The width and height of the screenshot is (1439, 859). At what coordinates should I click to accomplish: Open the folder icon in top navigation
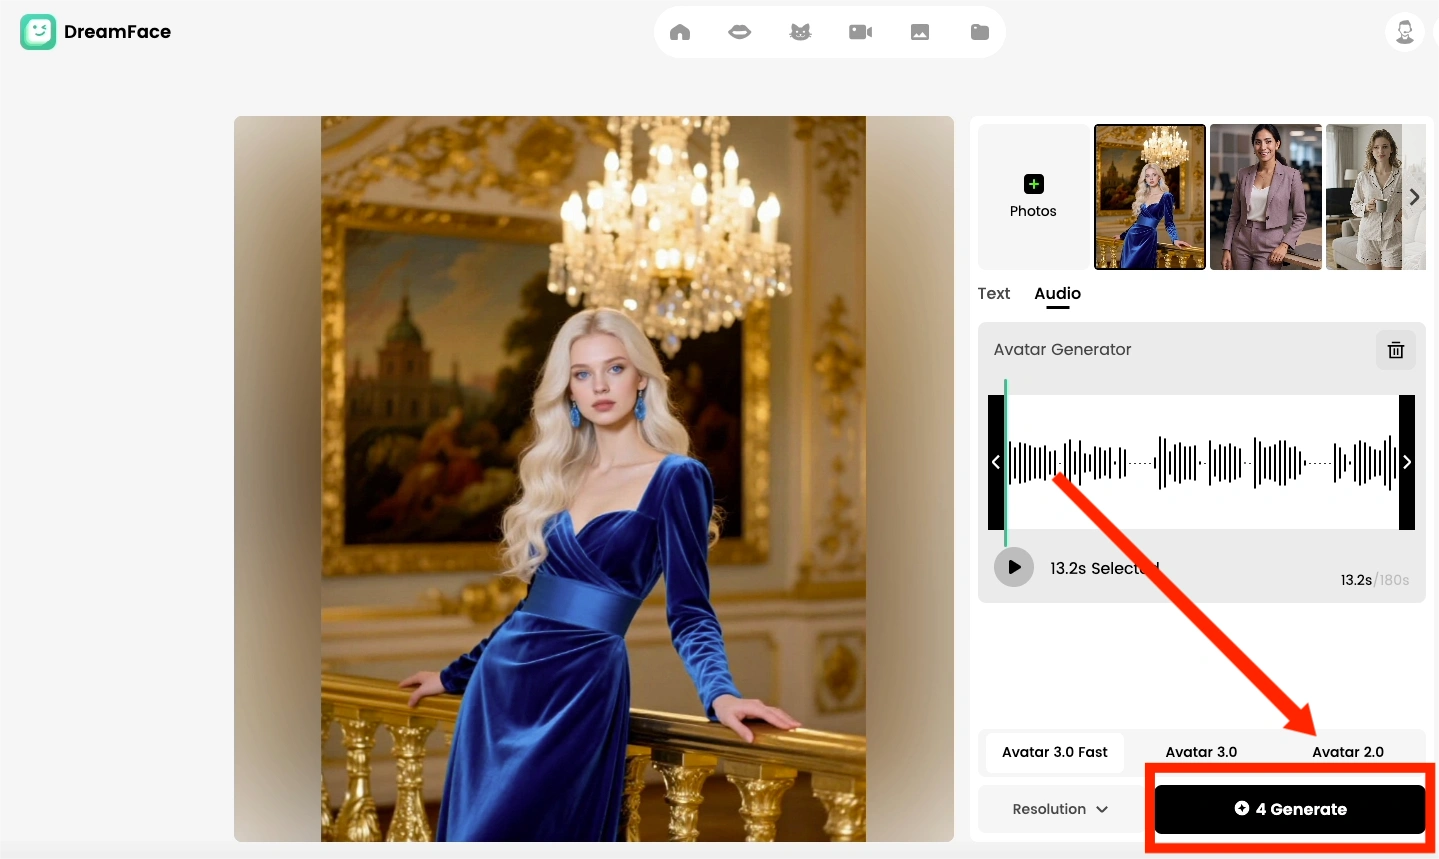(980, 32)
